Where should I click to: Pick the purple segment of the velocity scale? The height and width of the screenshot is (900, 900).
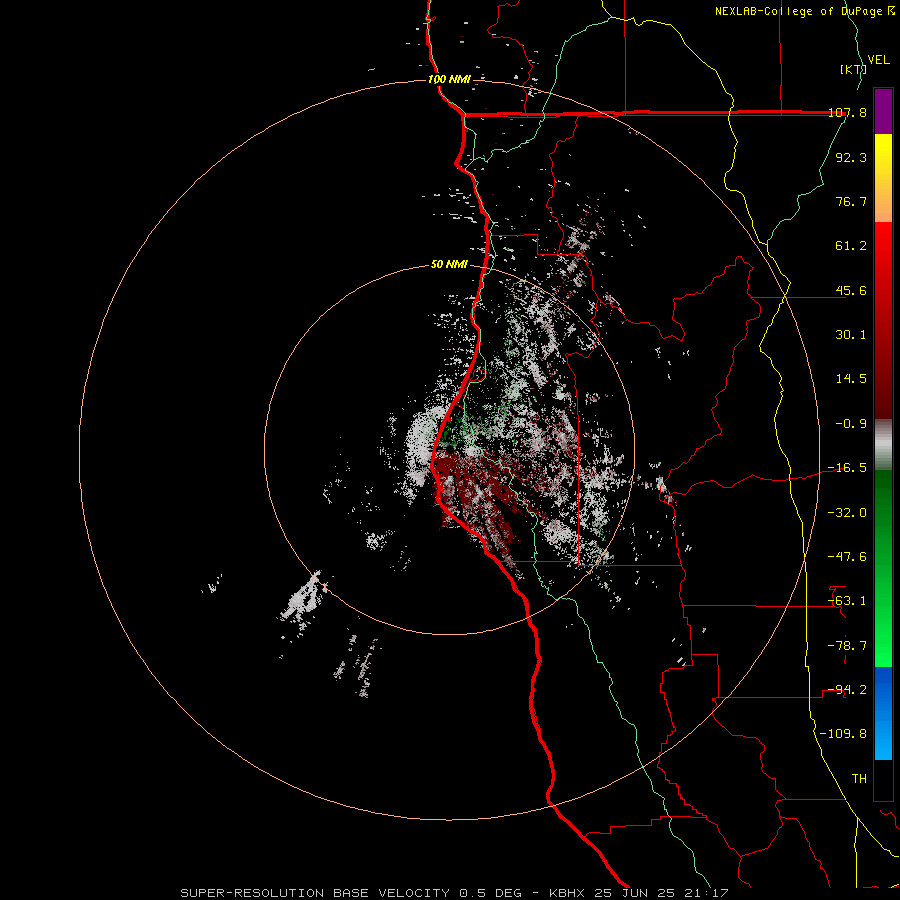coord(883,112)
